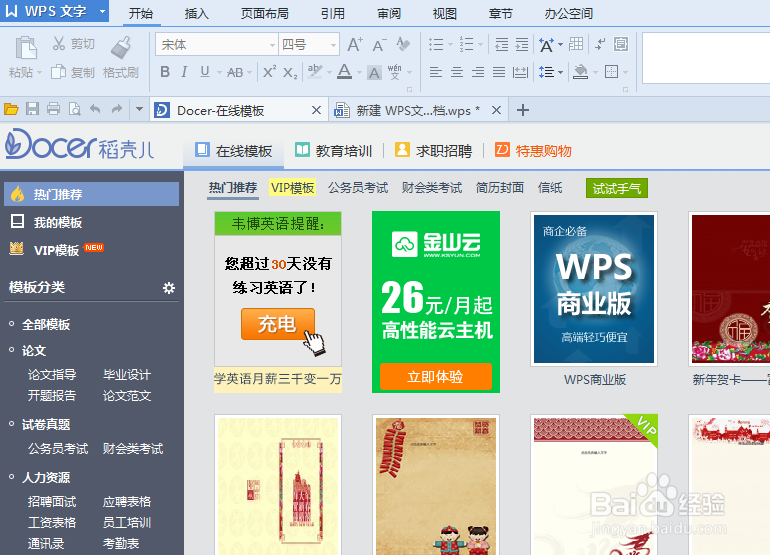Open the 模板分类 settings gear
770x555 pixels.
tap(169, 288)
